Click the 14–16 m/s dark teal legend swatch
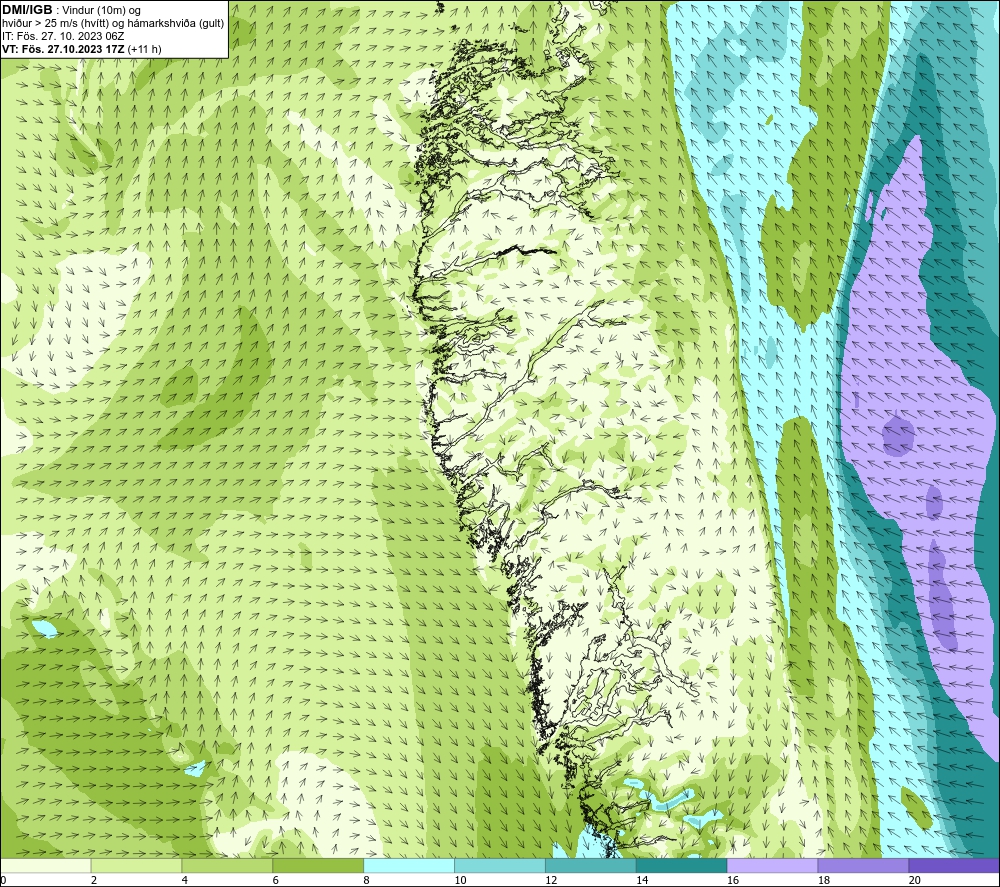The width and height of the screenshot is (1000, 887). 682,865
